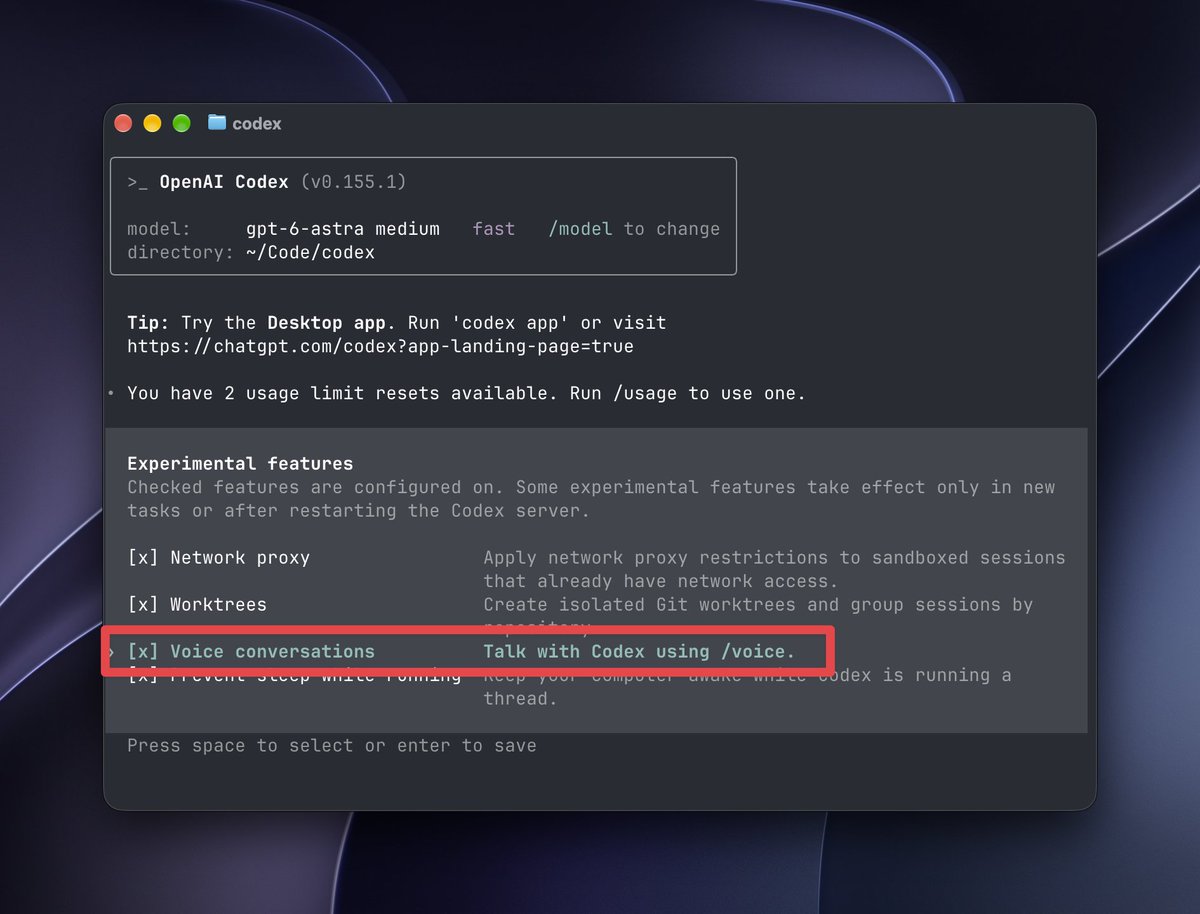Click the "model:" field label
Screen dimensions: 1200x914
[159, 229]
